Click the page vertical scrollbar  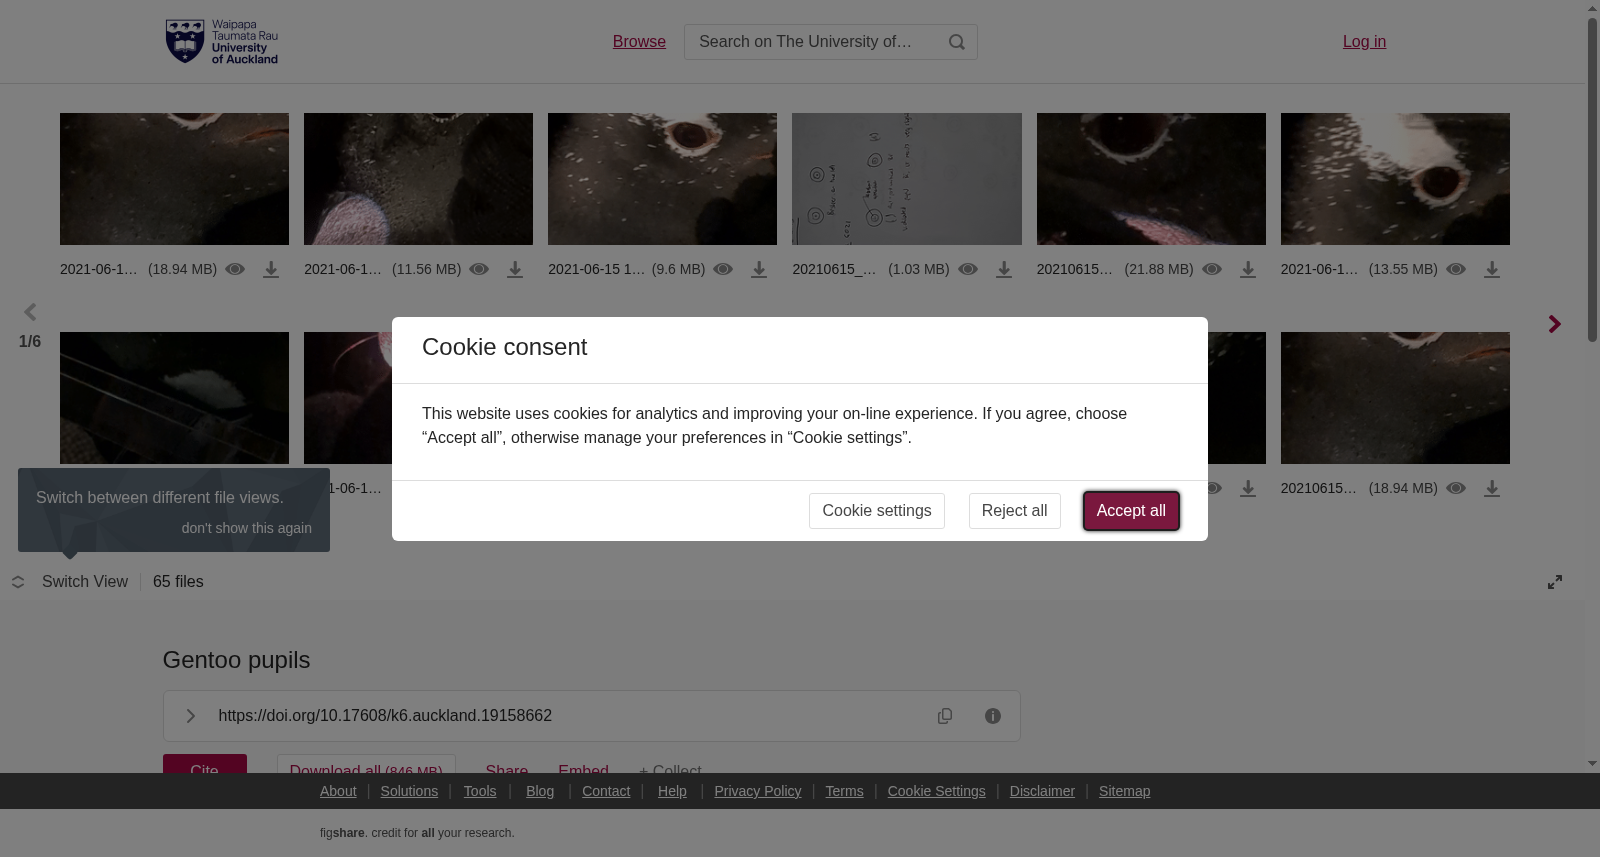pyautogui.click(x=1592, y=180)
